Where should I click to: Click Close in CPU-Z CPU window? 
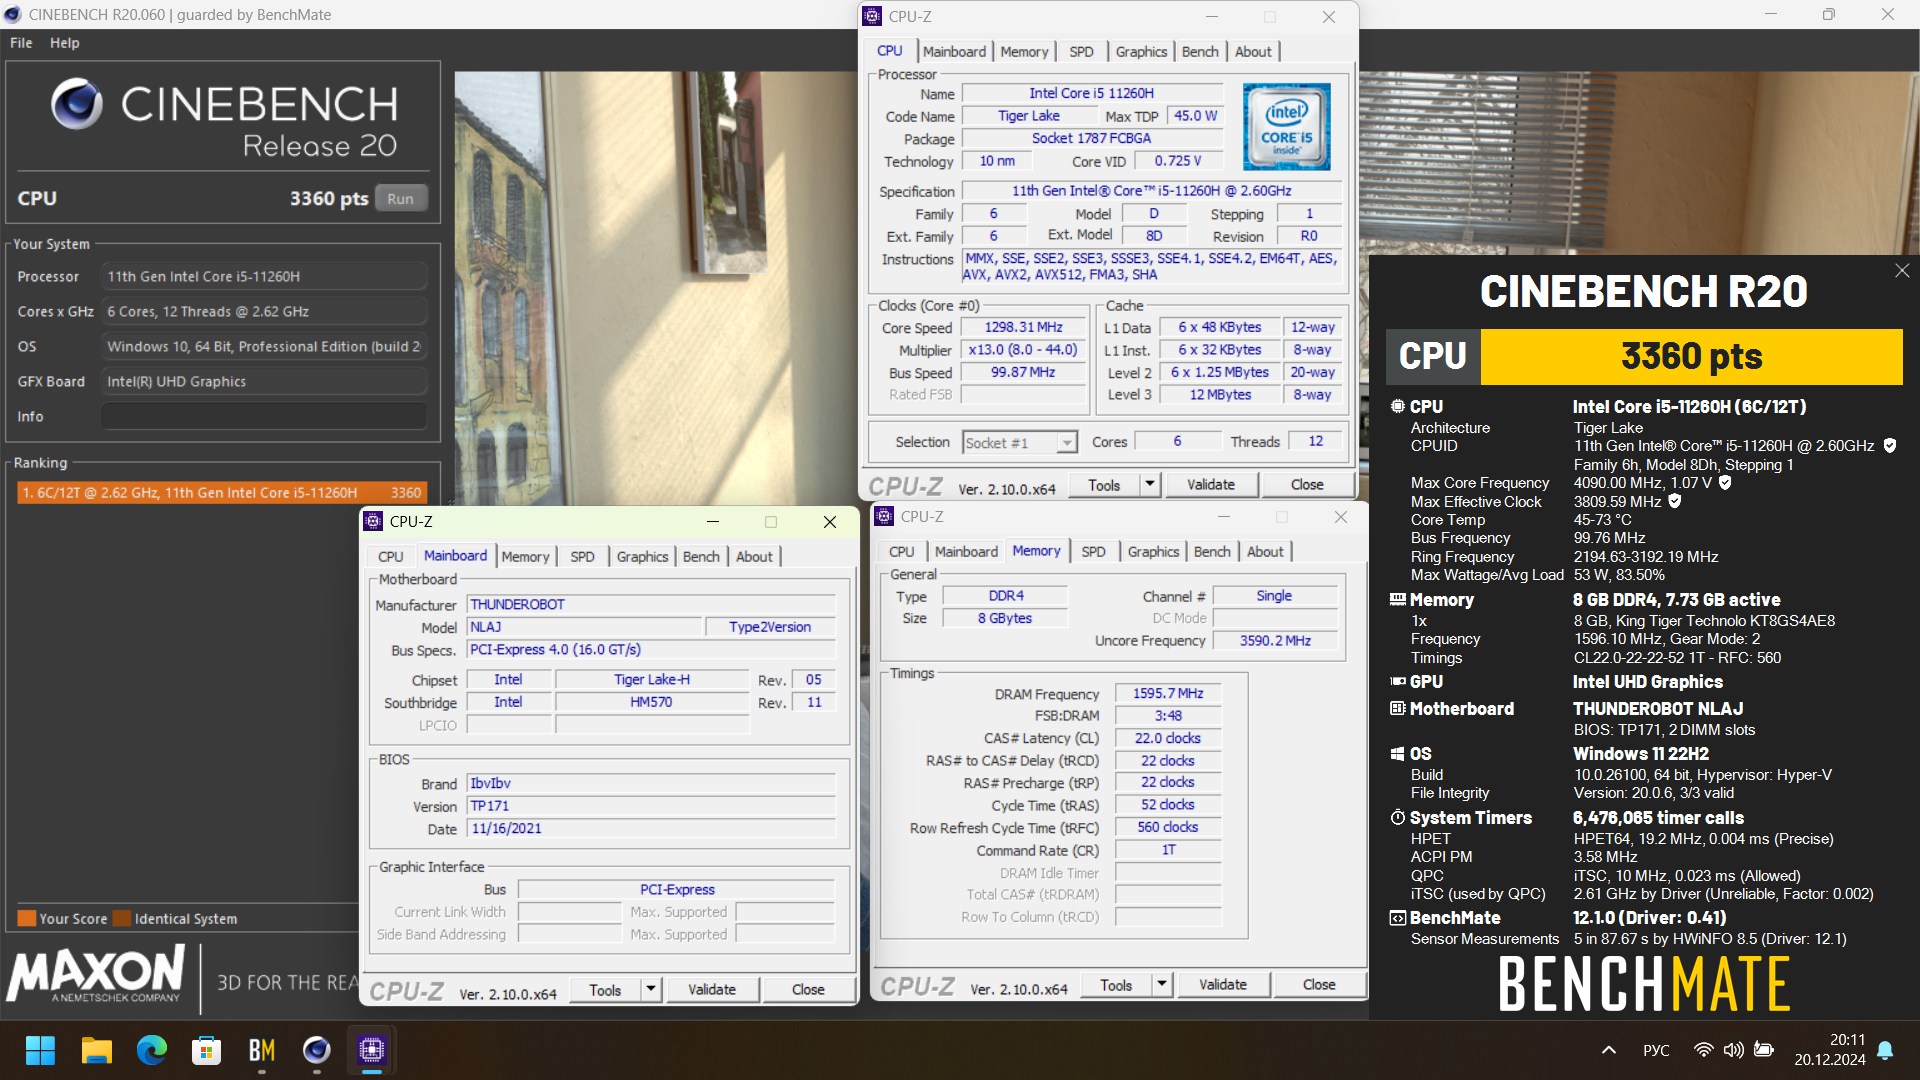1307,485
